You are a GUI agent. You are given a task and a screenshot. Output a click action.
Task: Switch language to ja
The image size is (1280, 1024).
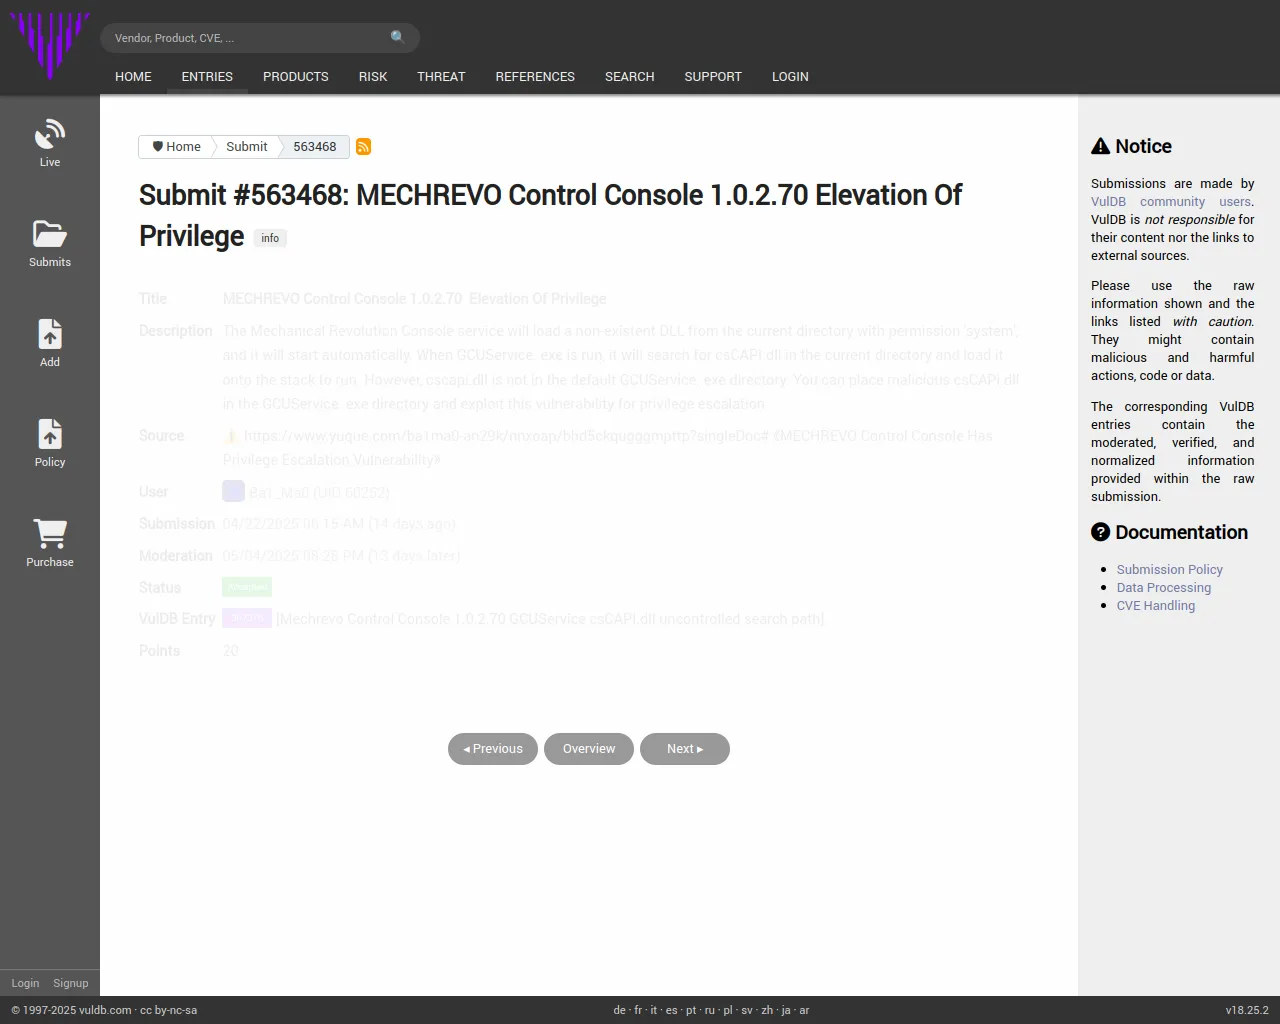pos(786,1010)
